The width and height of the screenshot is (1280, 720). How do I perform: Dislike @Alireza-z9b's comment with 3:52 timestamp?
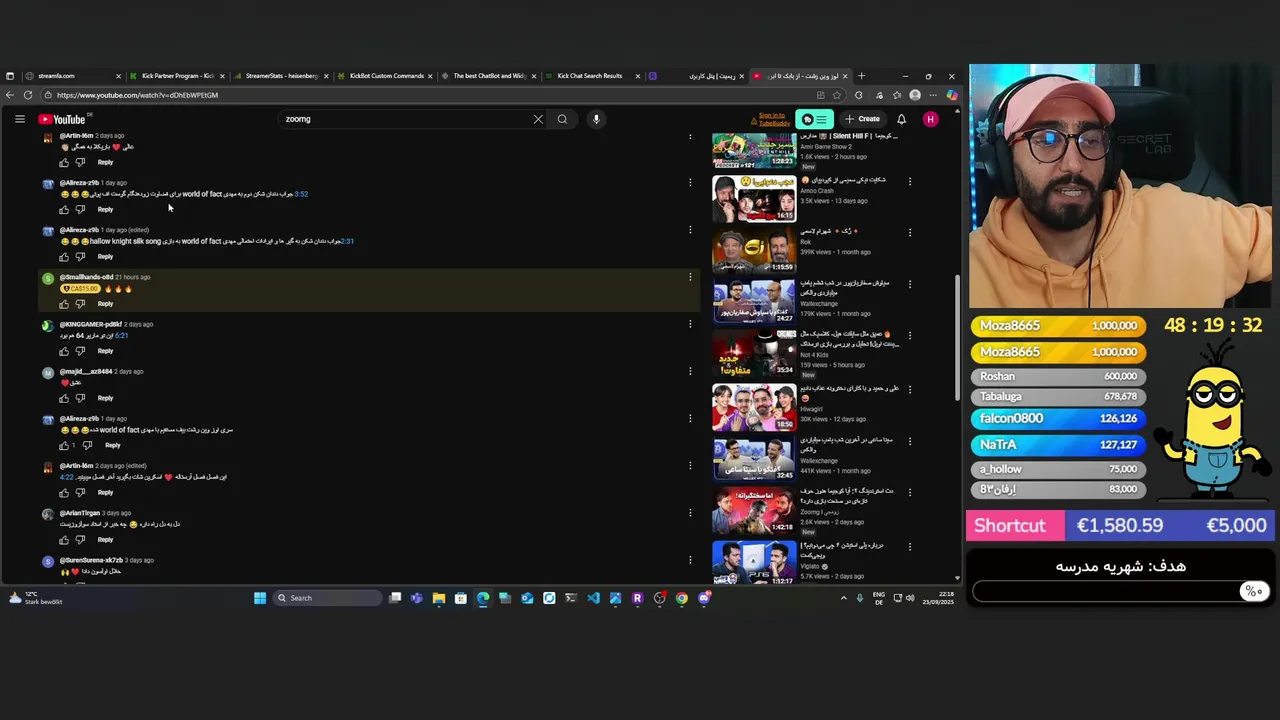point(81,209)
